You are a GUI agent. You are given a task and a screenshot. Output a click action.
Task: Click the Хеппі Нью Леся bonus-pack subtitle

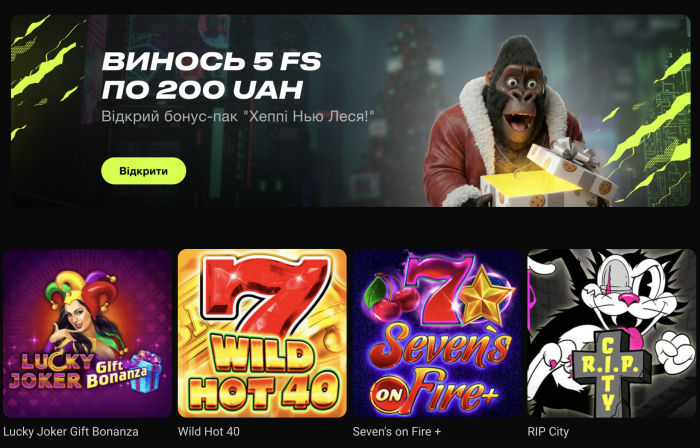point(238,116)
